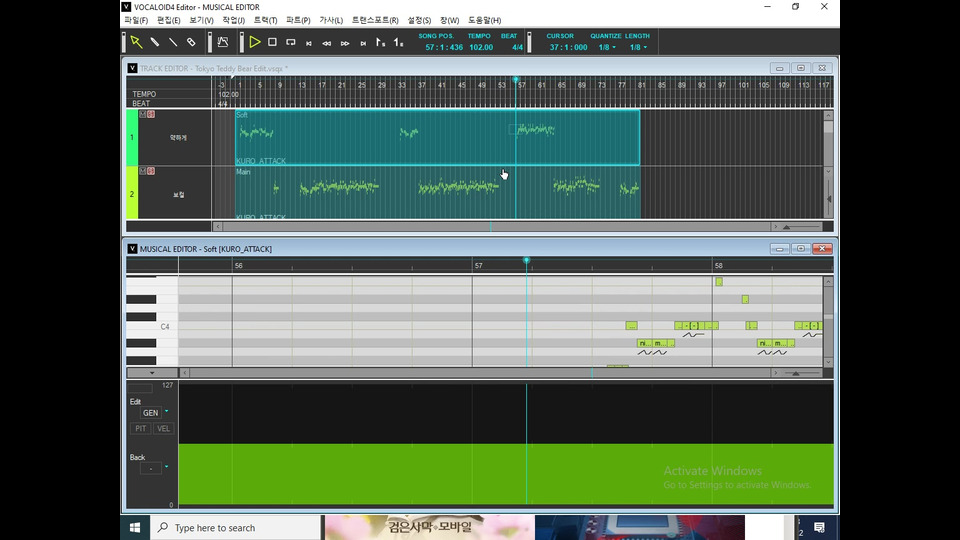
Task: Open the 보기(V) menu
Action: pos(201,20)
